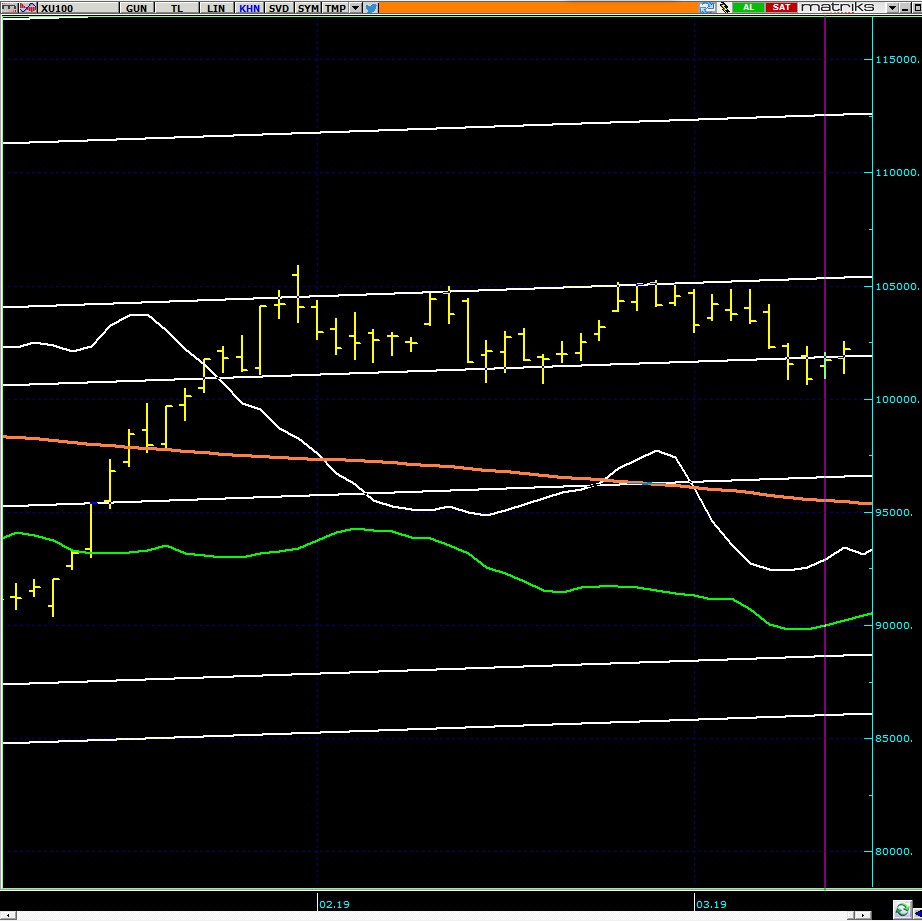Click the Matriks chart window icon
Image resolution: width=922 pixels, height=921 pixels.
pos(9,8)
